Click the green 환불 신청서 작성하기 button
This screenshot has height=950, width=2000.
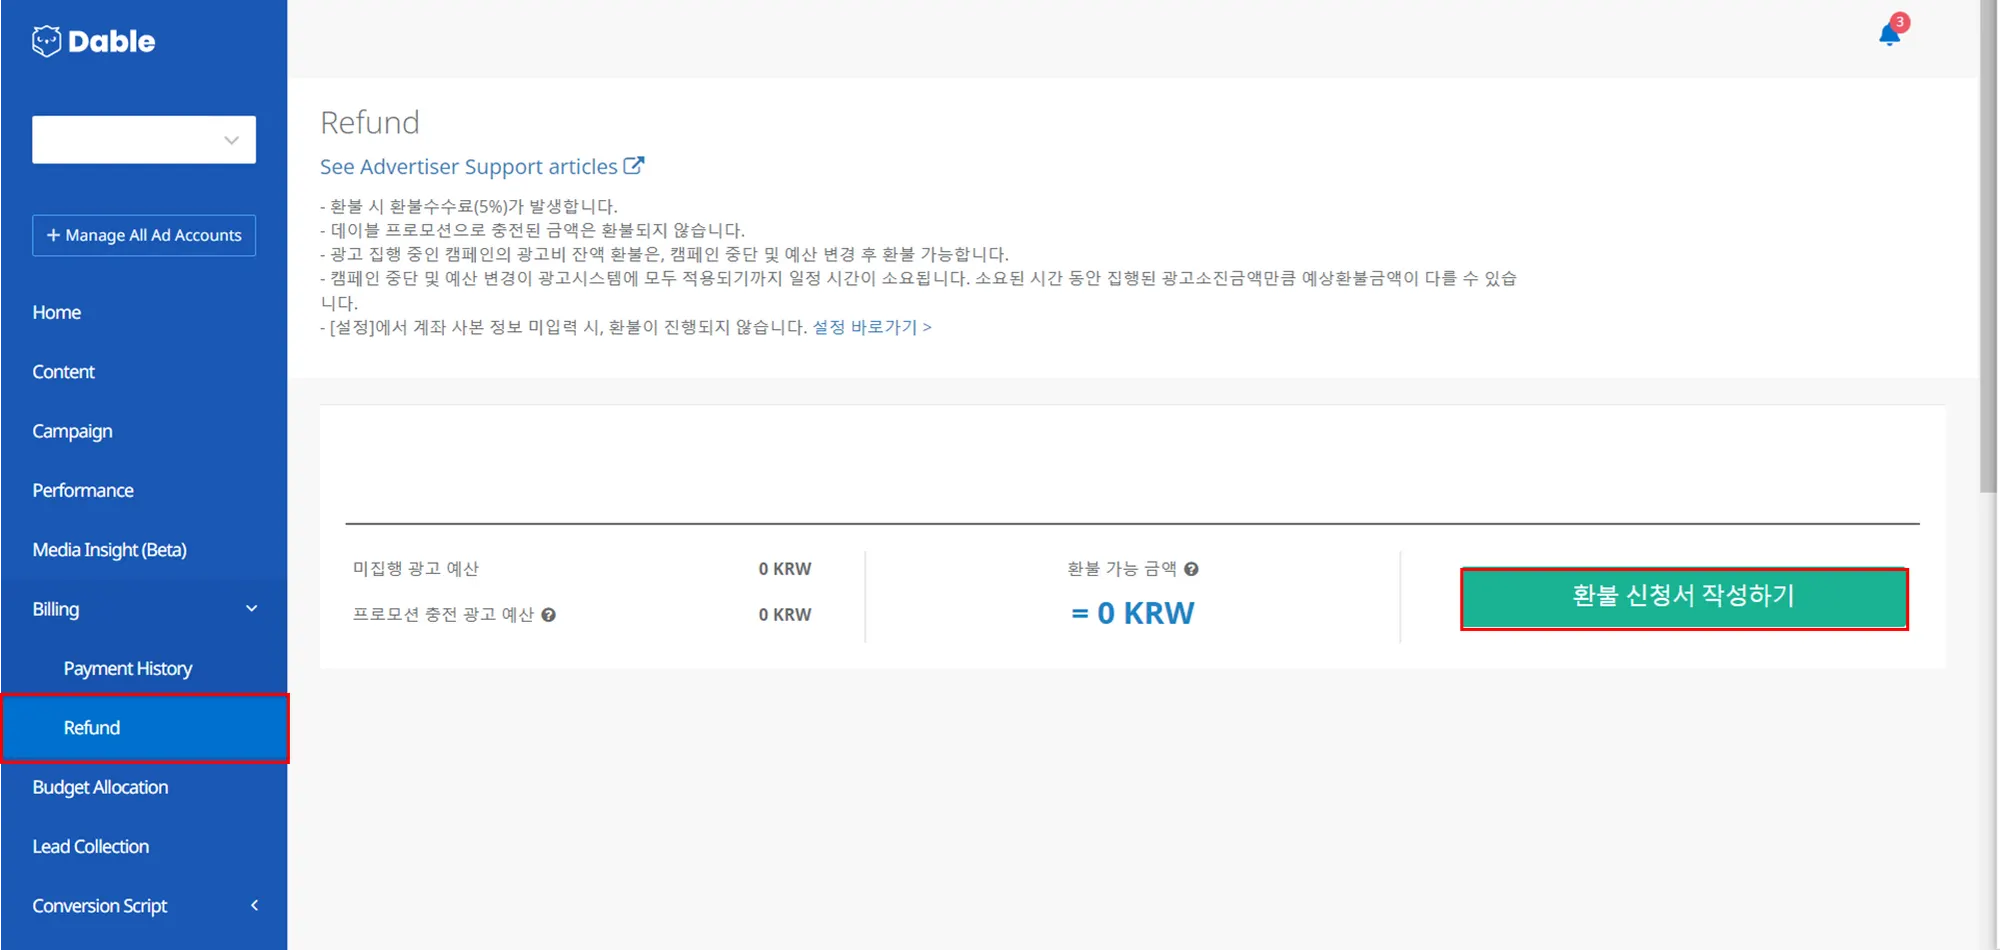1683,598
